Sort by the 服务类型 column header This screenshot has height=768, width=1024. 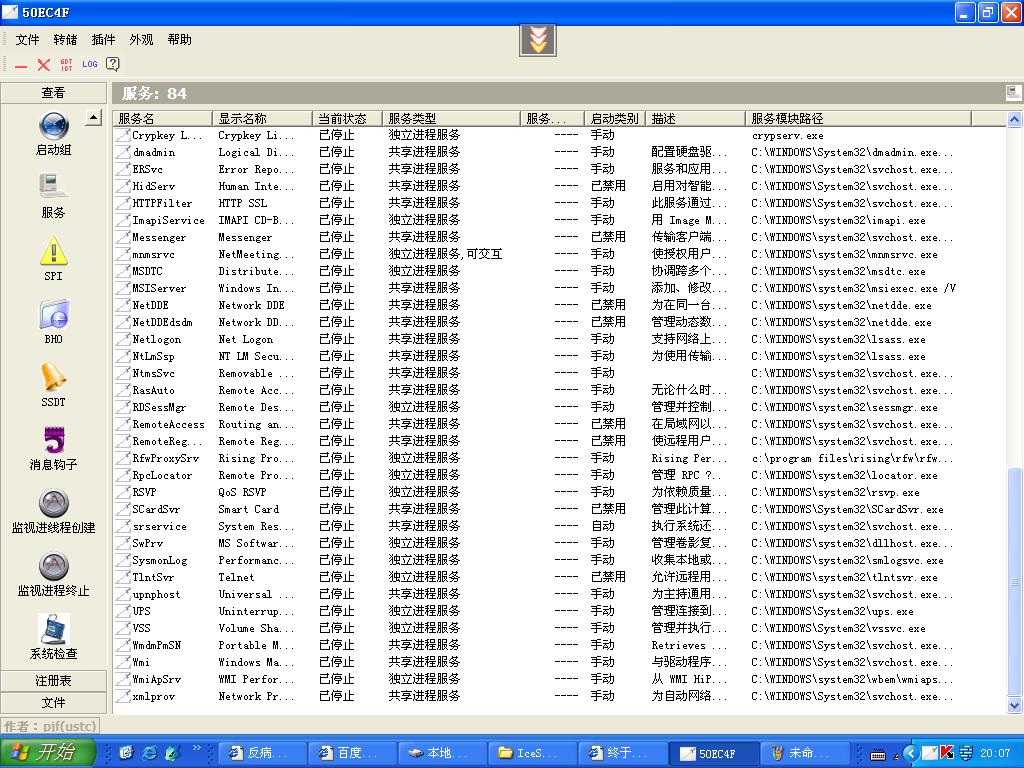pos(451,118)
